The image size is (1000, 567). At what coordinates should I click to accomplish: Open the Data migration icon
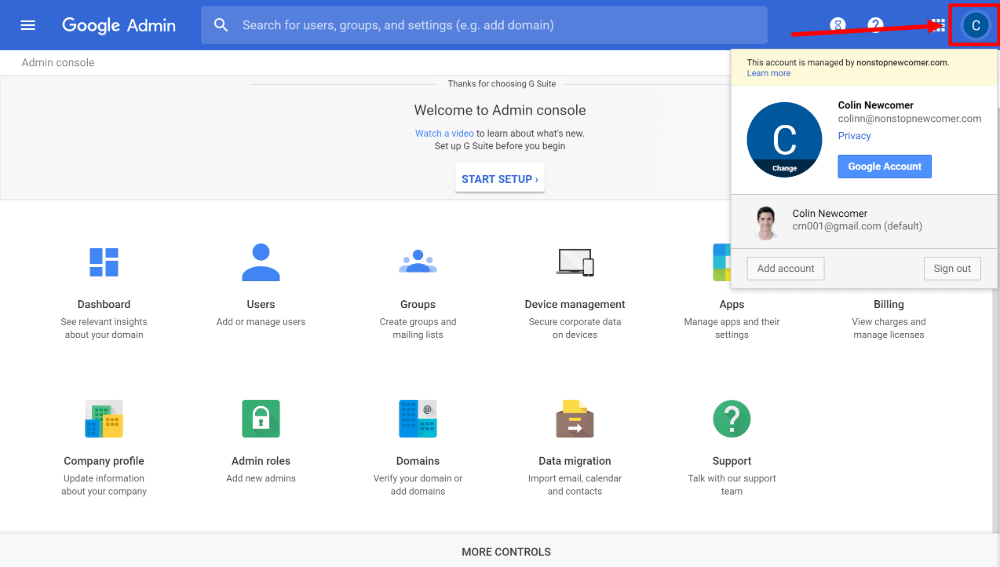(x=575, y=419)
